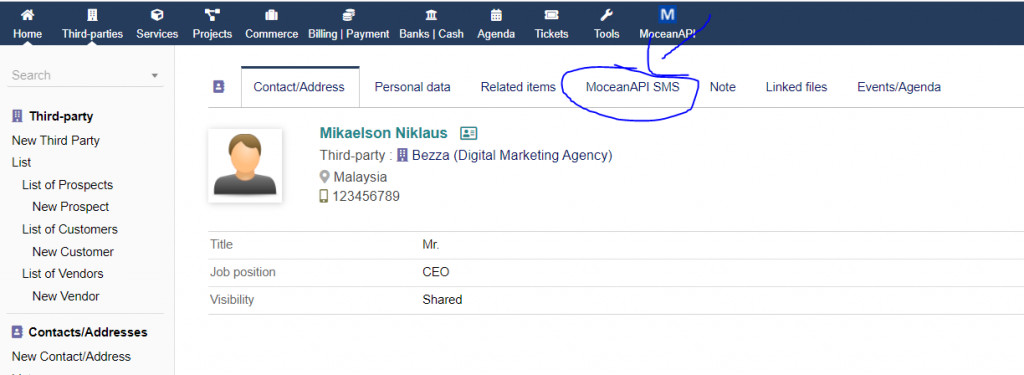Click the Third-party section building icon in sidebar
1024x375 pixels.
18,116
